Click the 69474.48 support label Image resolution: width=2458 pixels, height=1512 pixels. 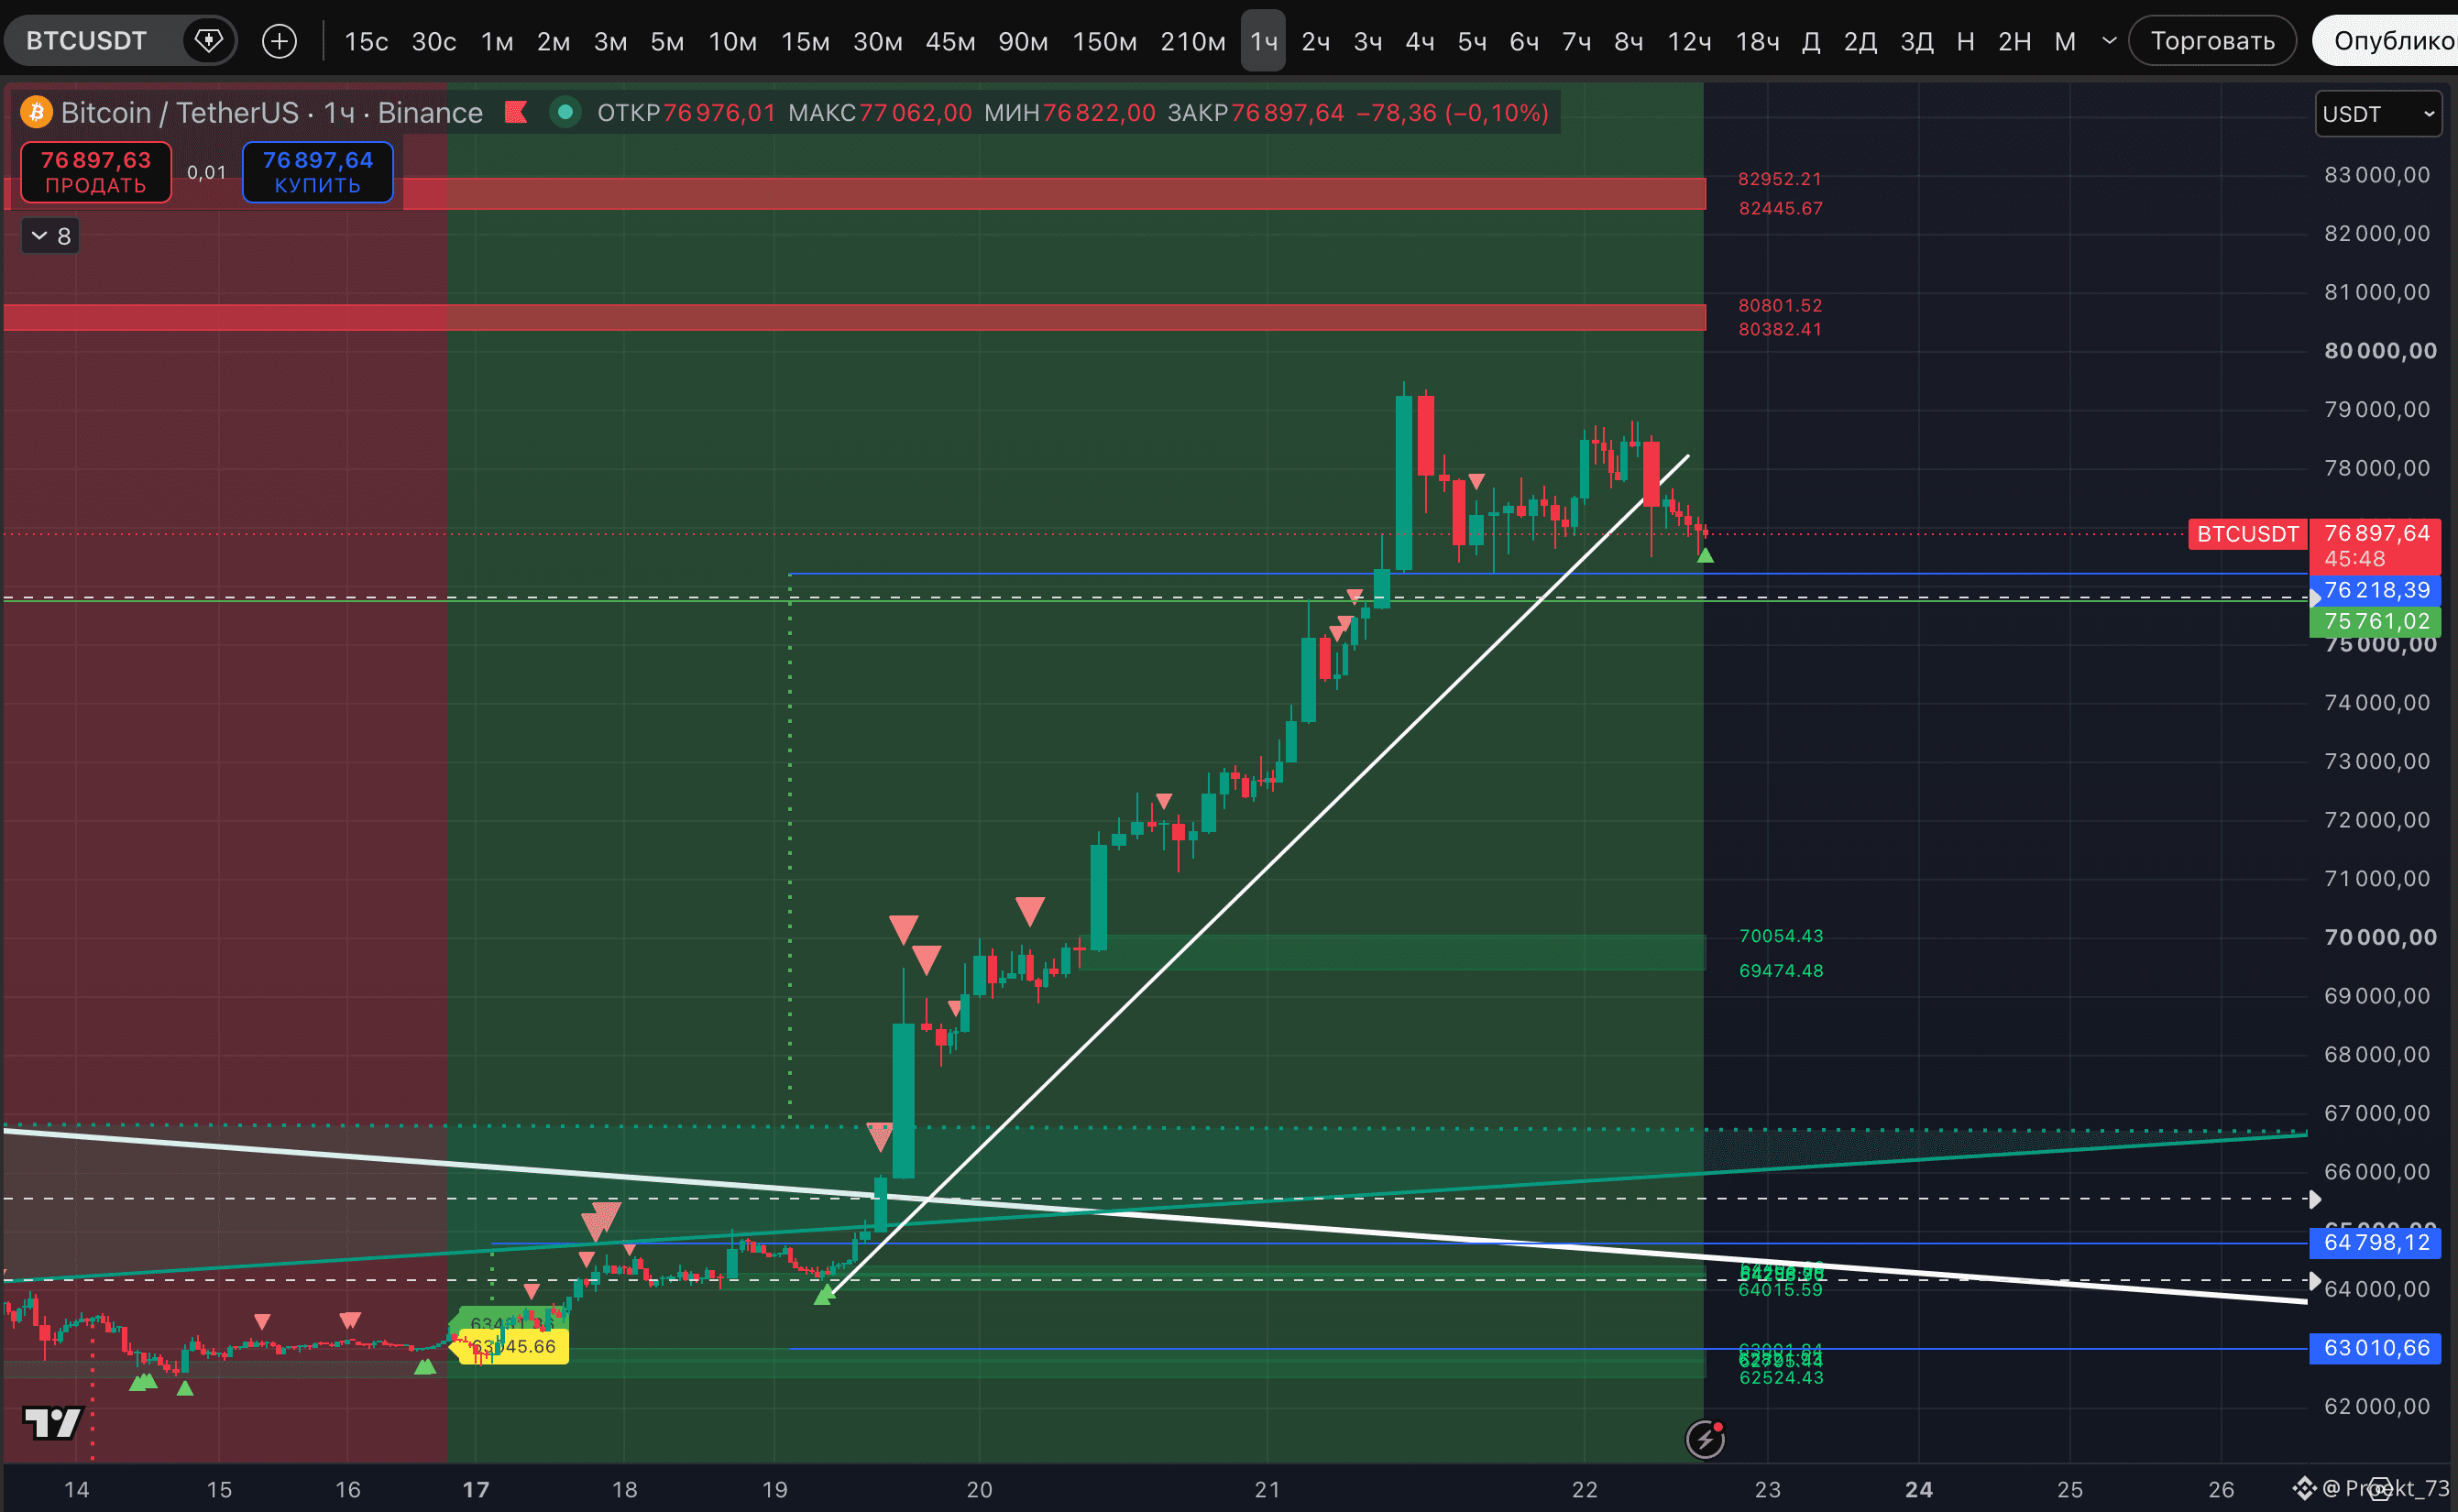(1781, 971)
